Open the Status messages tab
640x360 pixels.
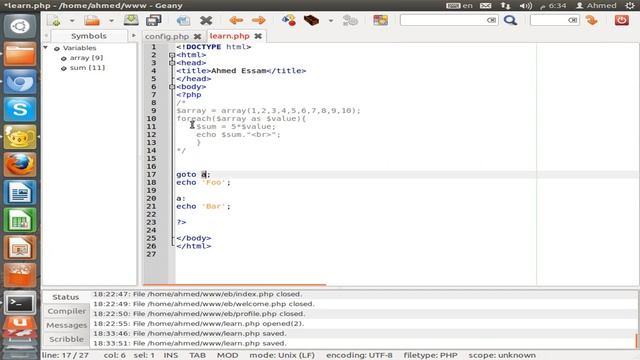click(x=66, y=297)
